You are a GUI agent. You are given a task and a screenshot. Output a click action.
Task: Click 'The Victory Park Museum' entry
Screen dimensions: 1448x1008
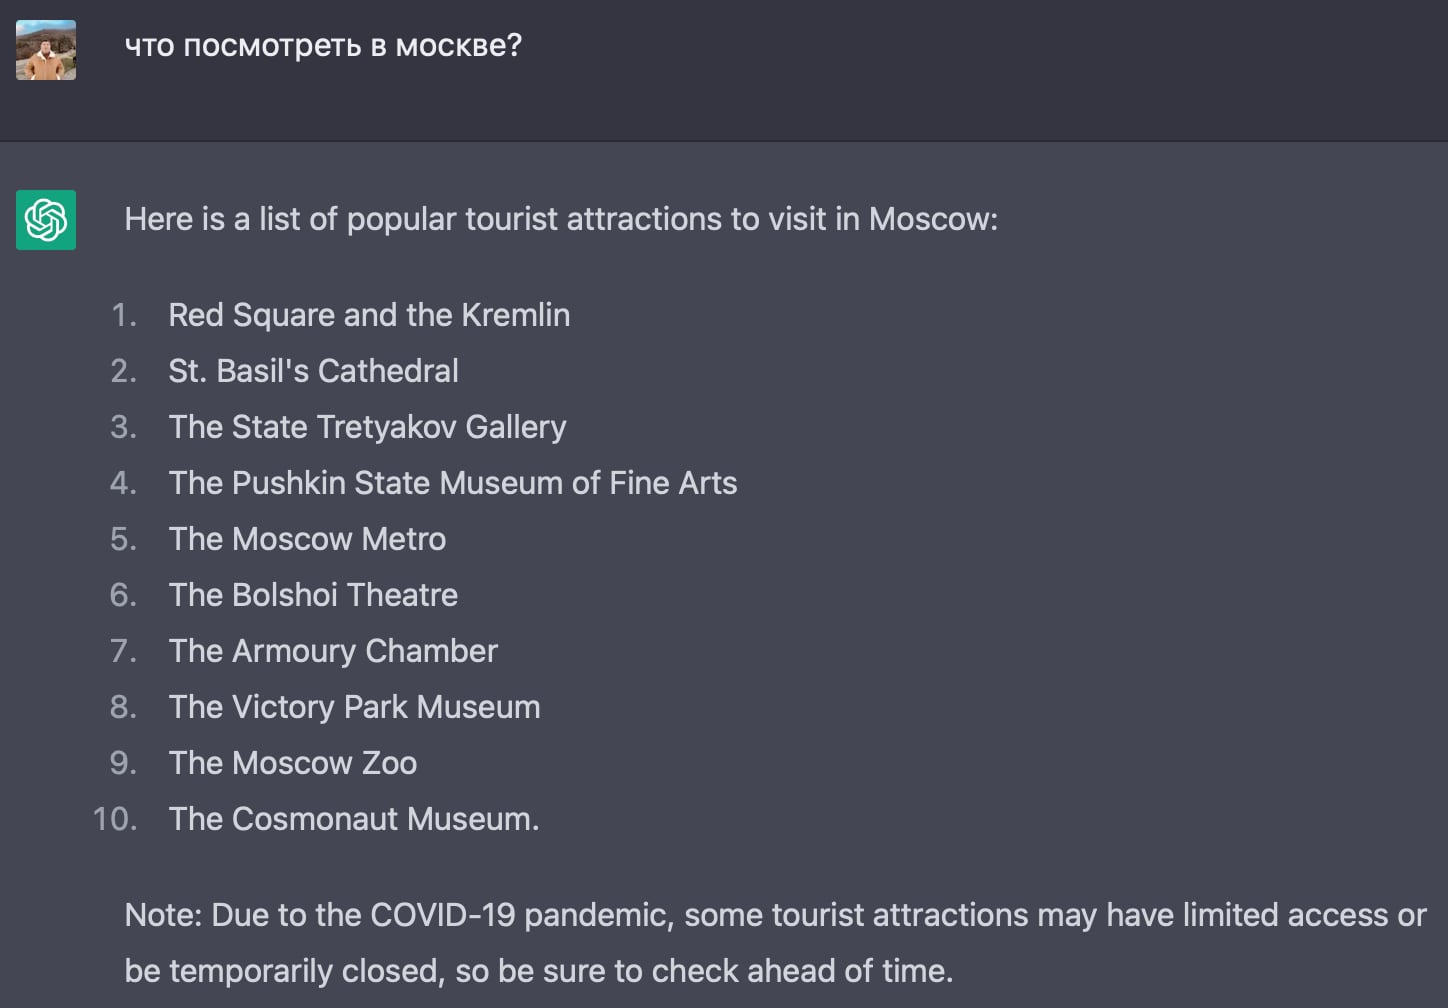354,707
